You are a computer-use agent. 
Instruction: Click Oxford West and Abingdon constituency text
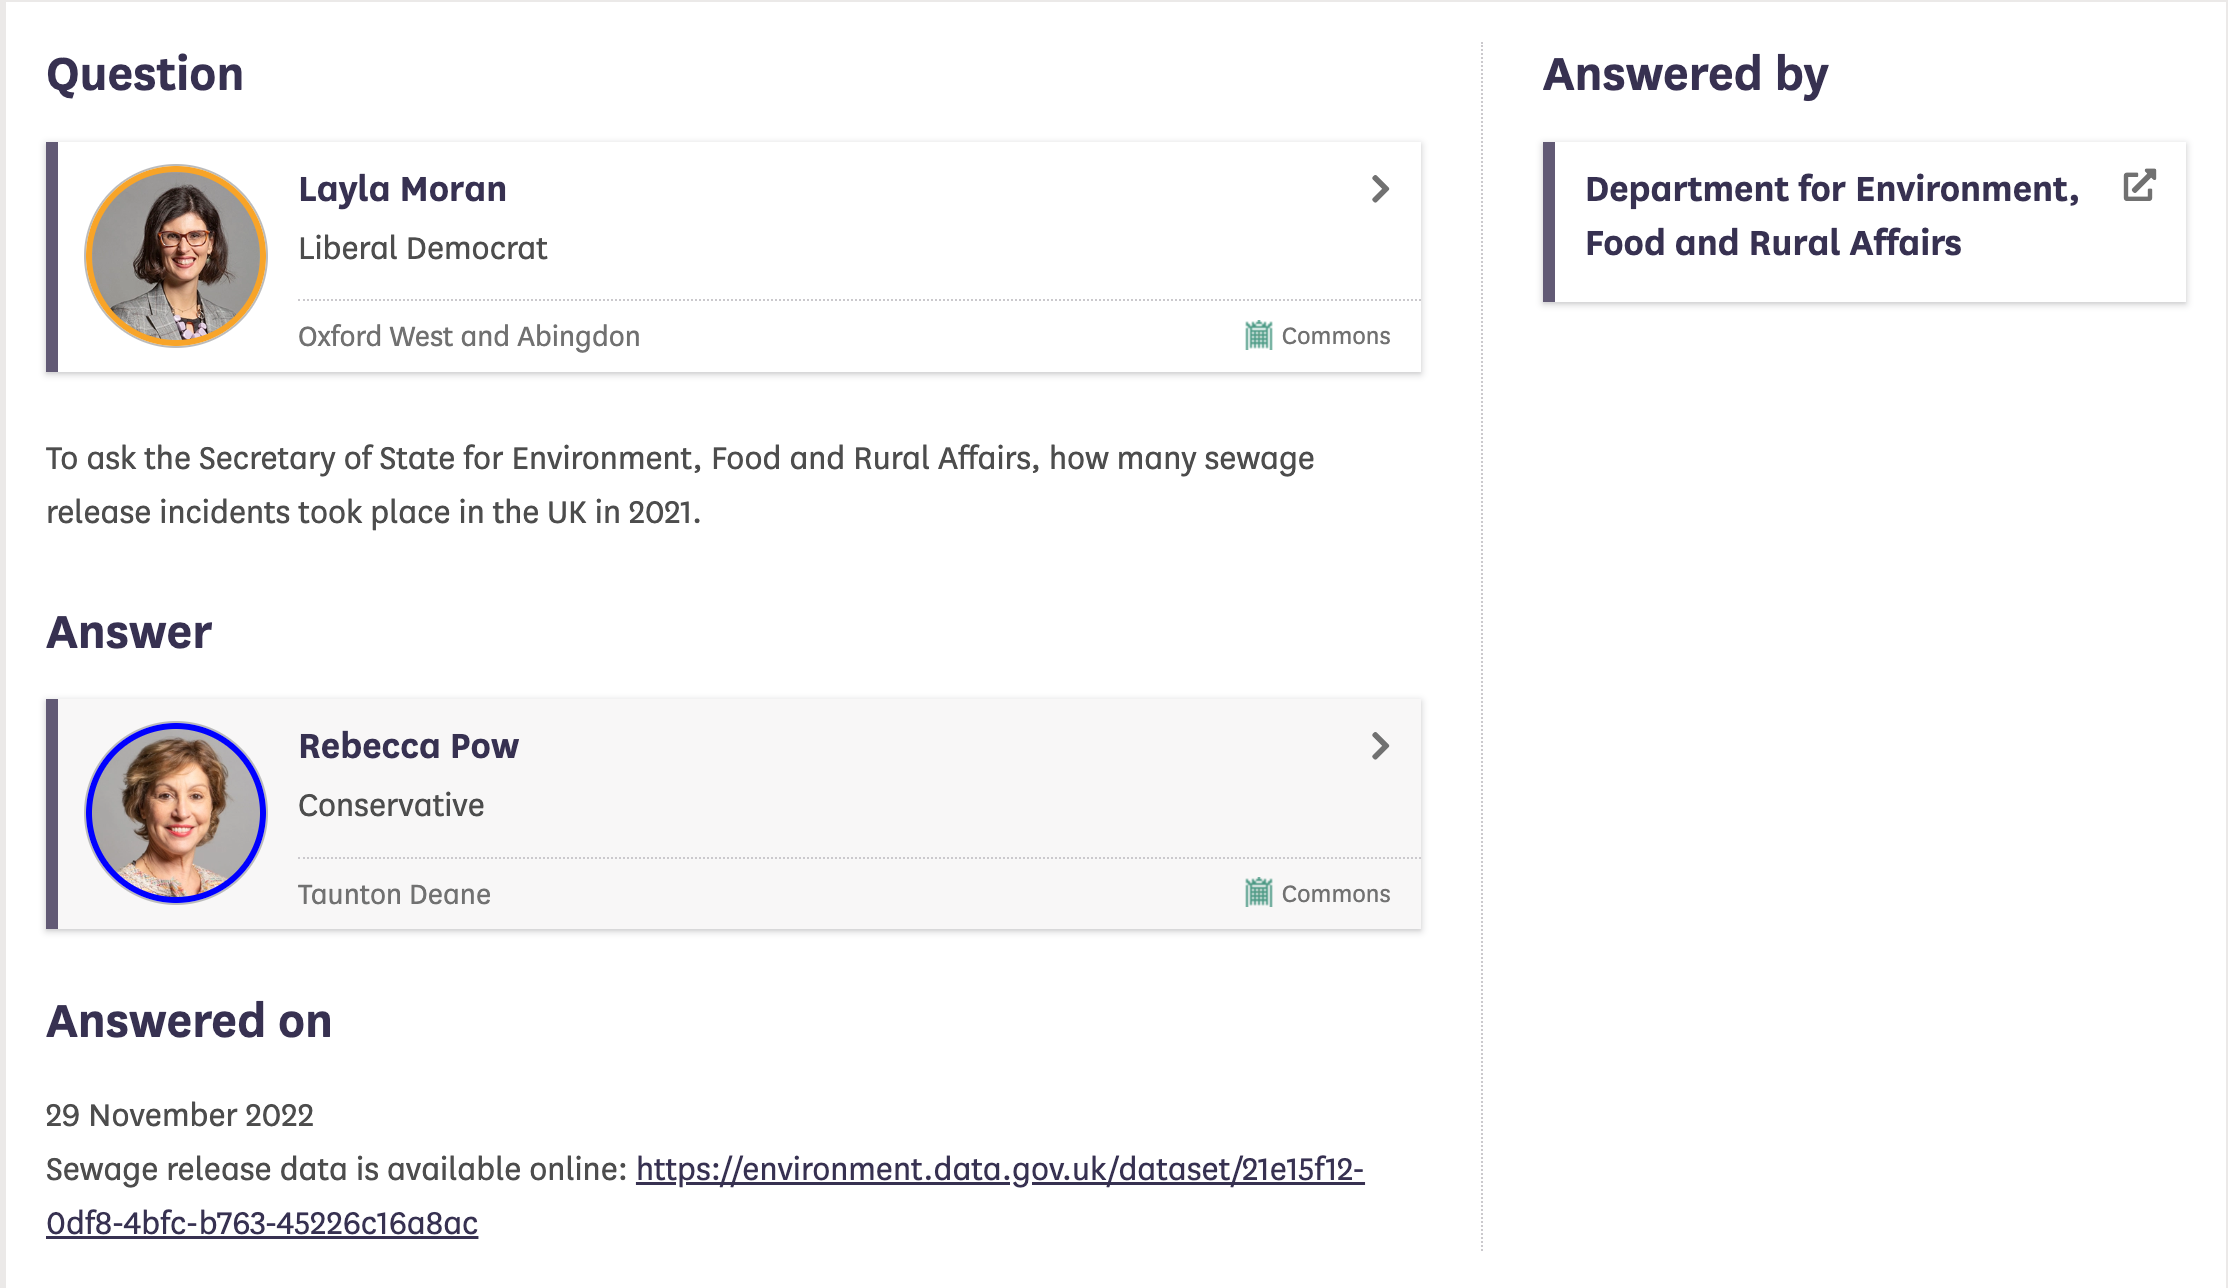(x=468, y=336)
